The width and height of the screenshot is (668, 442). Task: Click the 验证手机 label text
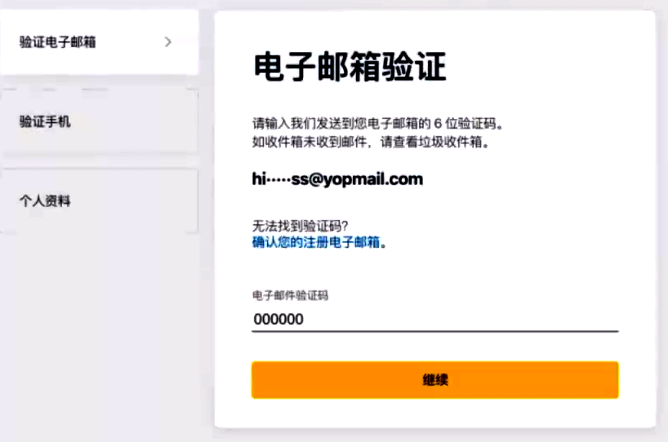(45, 122)
